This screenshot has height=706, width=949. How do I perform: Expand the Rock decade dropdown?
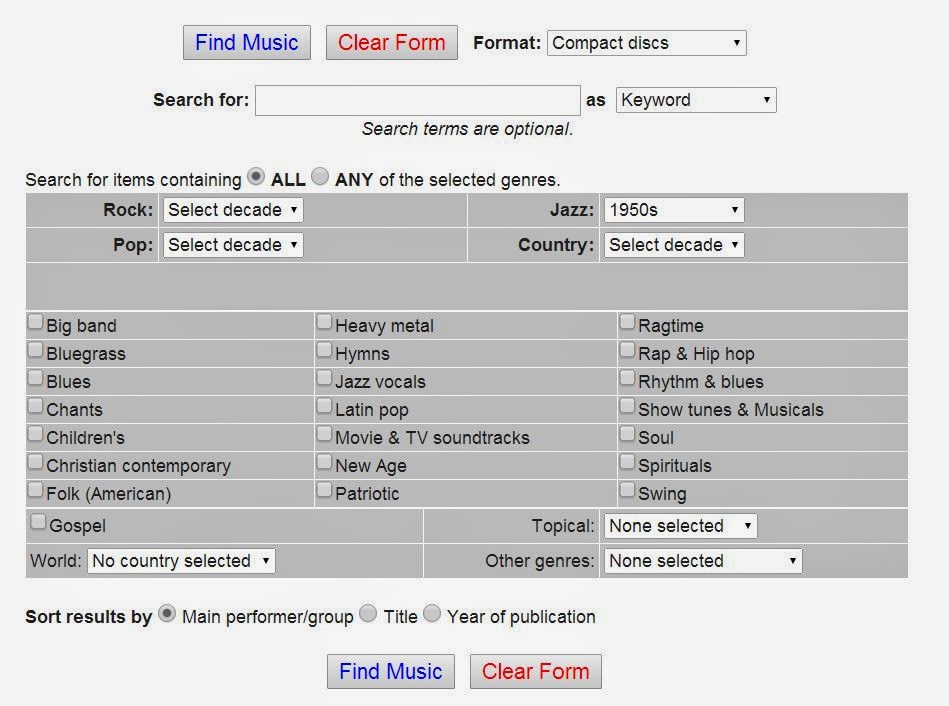point(233,210)
